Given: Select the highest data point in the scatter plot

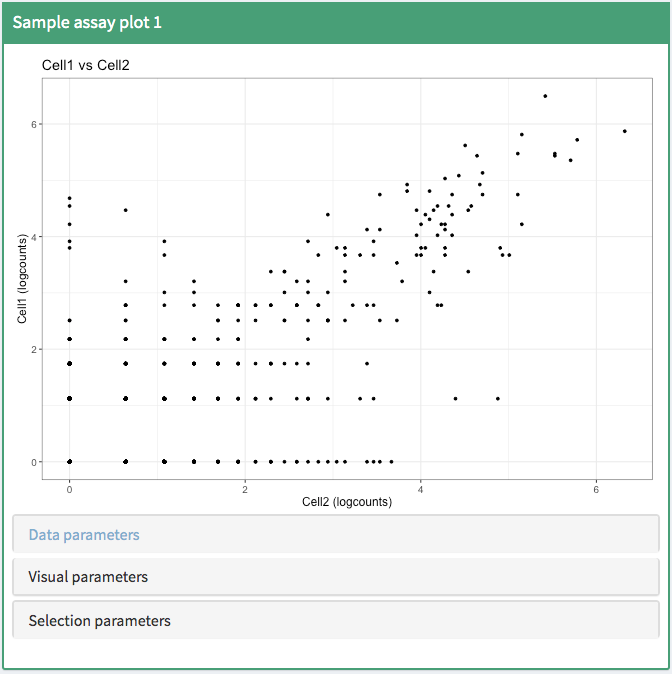Looking at the screenshot, I should (545, 96).
